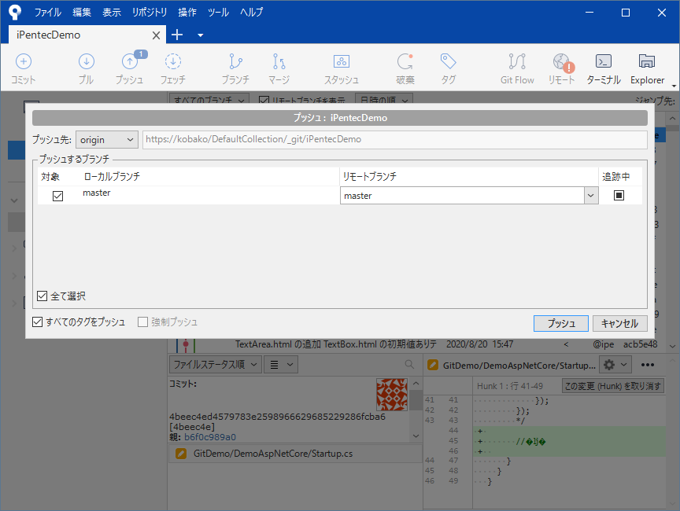The width and height of the screenshot is (680, 511).
Task: Expand the toolbar overflow arrow
Action: click(x=674, y=85)
